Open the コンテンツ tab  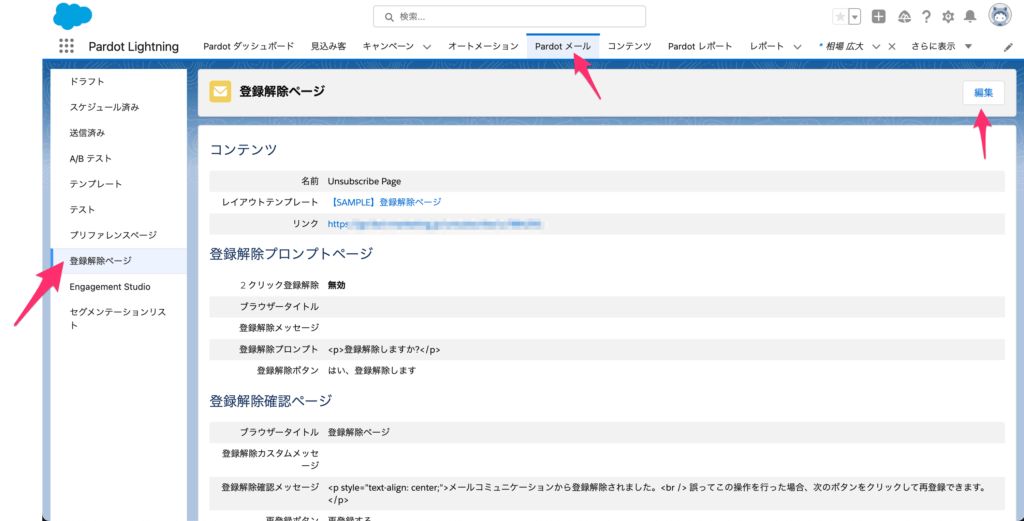(x=630, y=46)
